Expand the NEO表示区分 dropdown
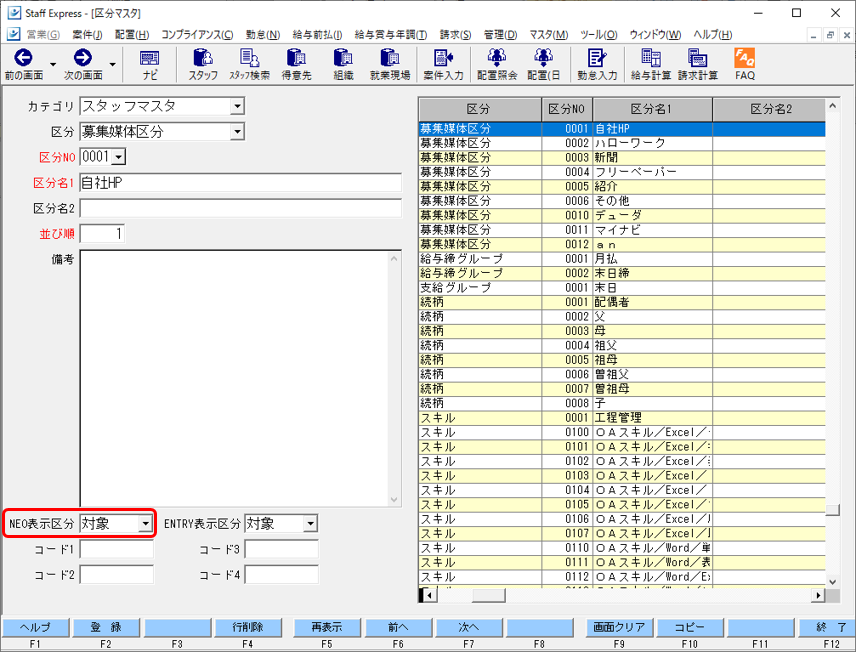The width and height of the screenshot is (856, 652). (145, 524)
